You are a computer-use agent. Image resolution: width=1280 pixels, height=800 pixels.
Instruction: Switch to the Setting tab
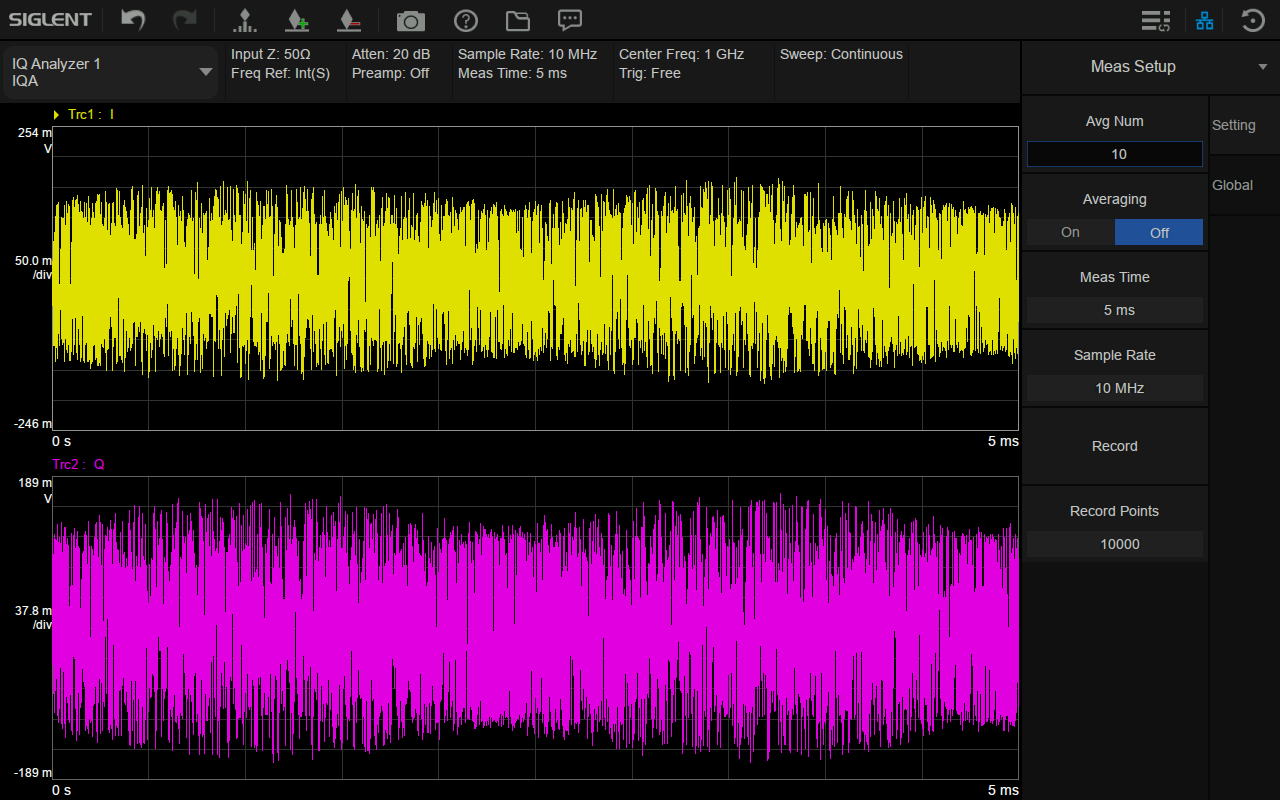click(1234, 125)
